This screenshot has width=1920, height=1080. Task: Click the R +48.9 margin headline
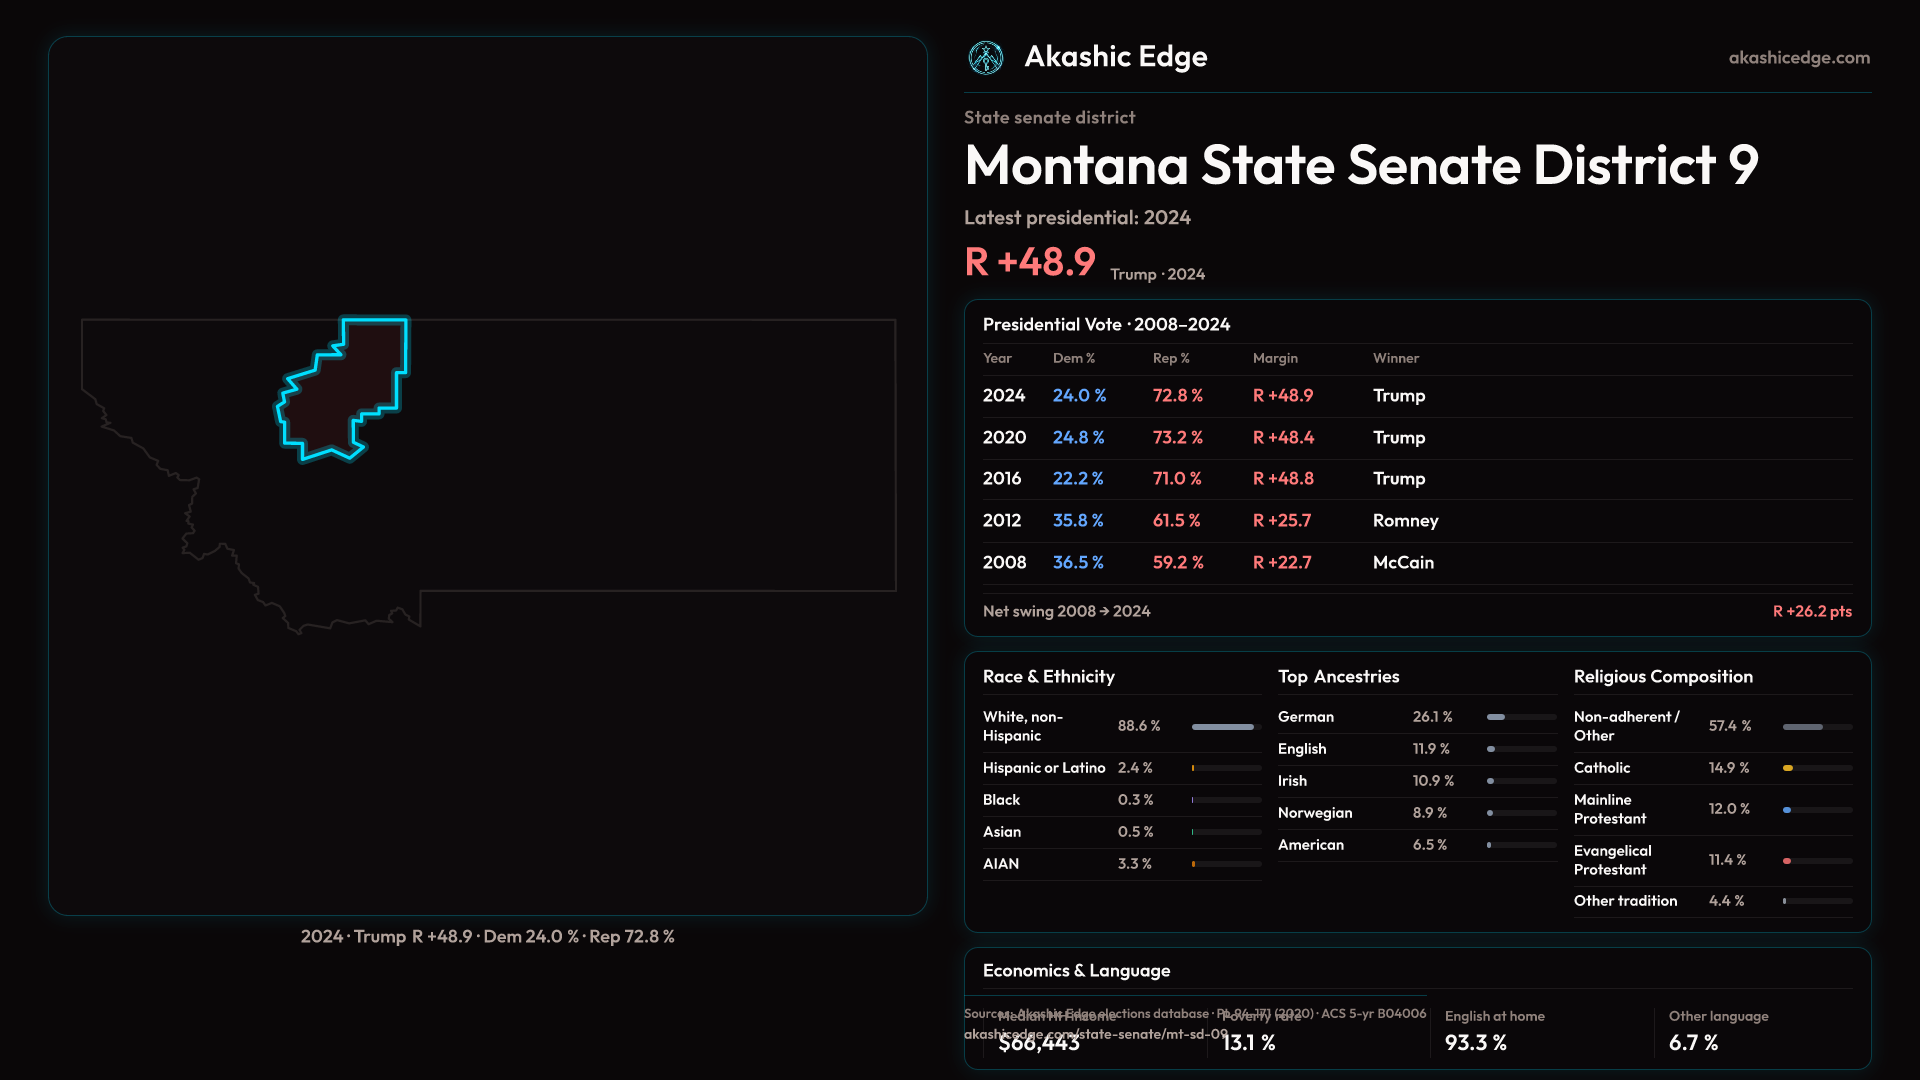(1030, 262)
